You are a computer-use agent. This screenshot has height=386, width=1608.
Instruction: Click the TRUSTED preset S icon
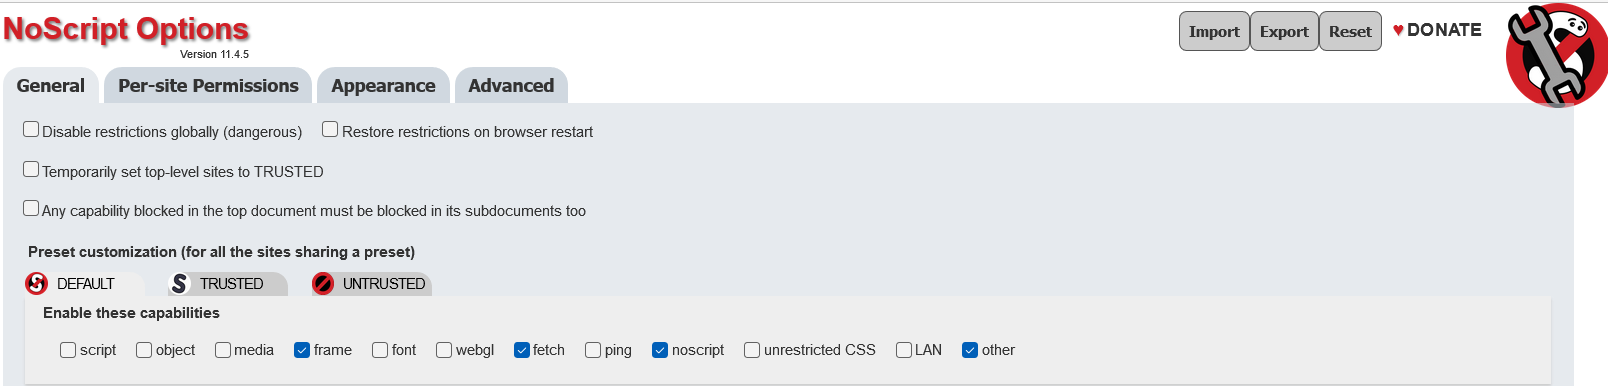coord(180,284)
